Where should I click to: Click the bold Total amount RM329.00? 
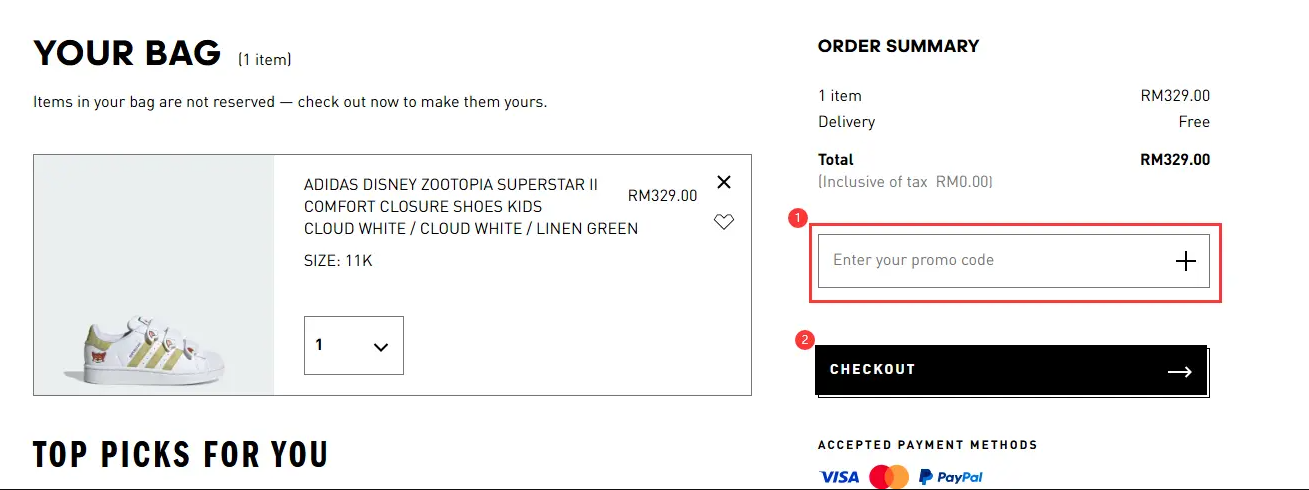tap(1175, 159)
